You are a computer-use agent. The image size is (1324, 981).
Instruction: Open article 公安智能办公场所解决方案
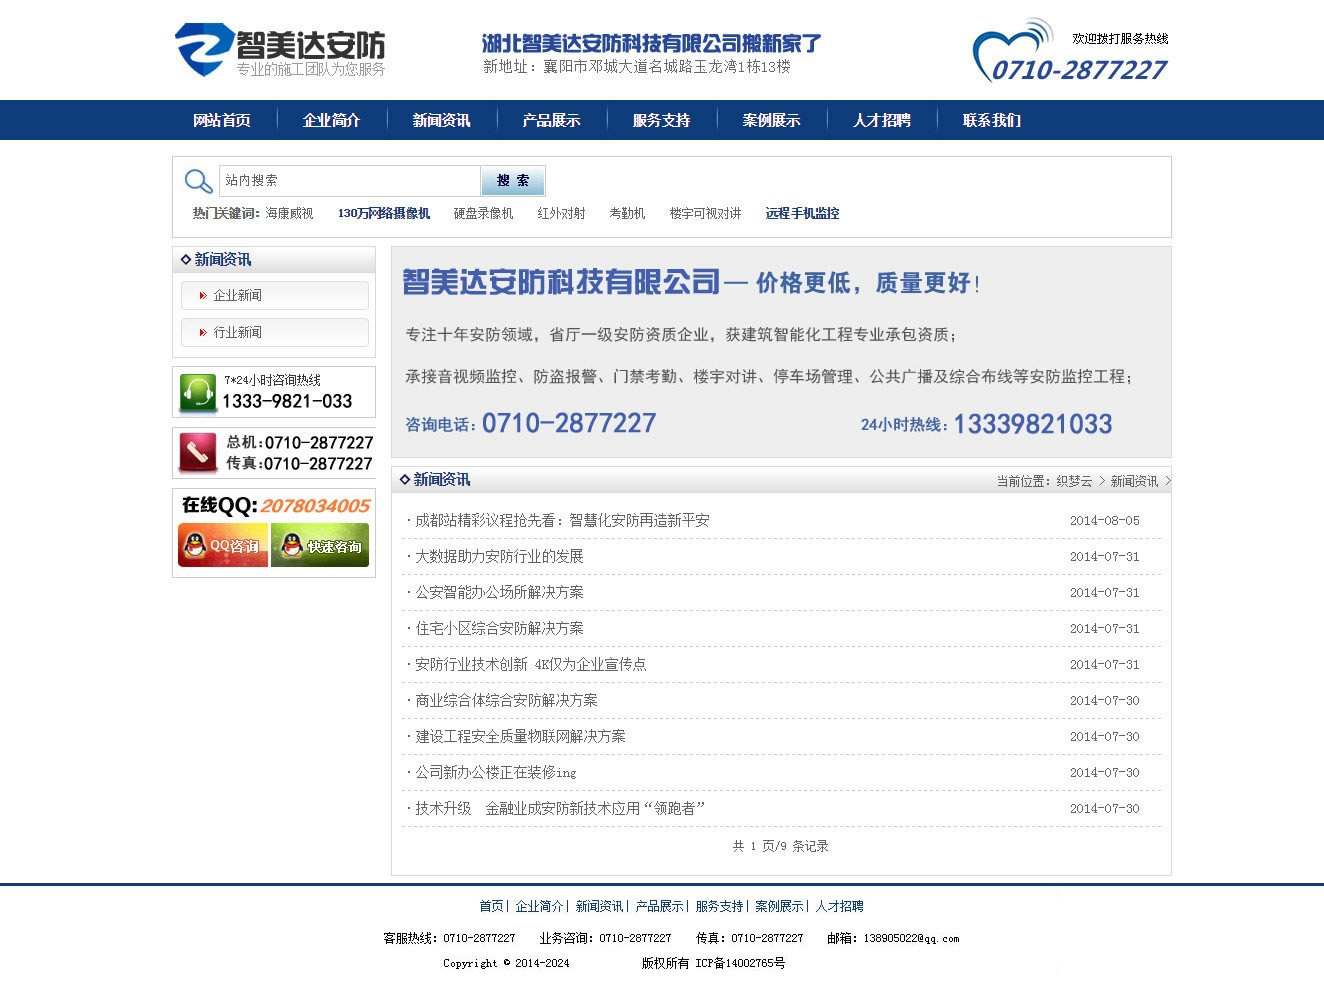click(x=499, y=592)
